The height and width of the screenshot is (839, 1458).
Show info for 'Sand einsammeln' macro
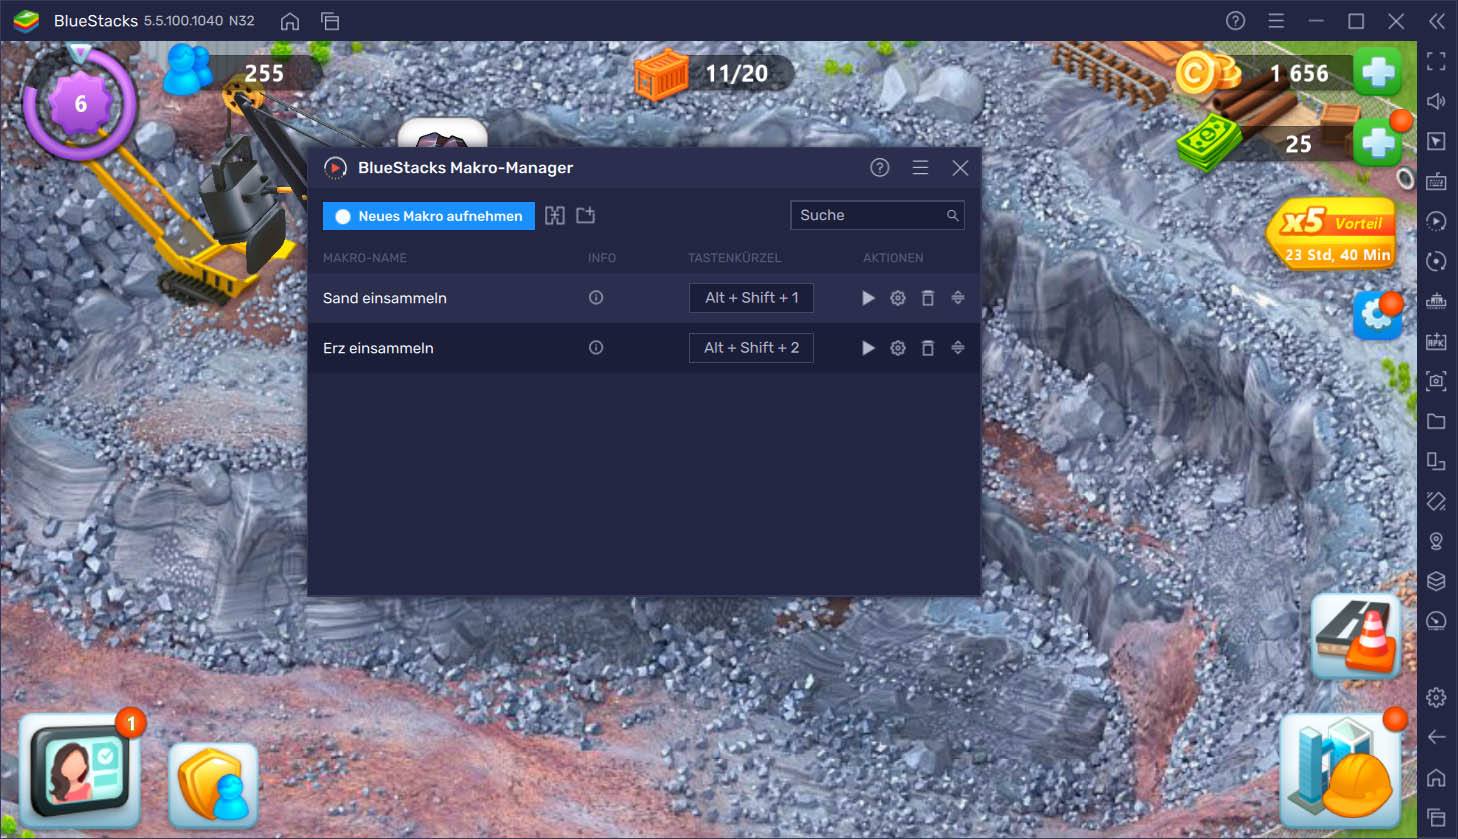(x=596, y=298)
